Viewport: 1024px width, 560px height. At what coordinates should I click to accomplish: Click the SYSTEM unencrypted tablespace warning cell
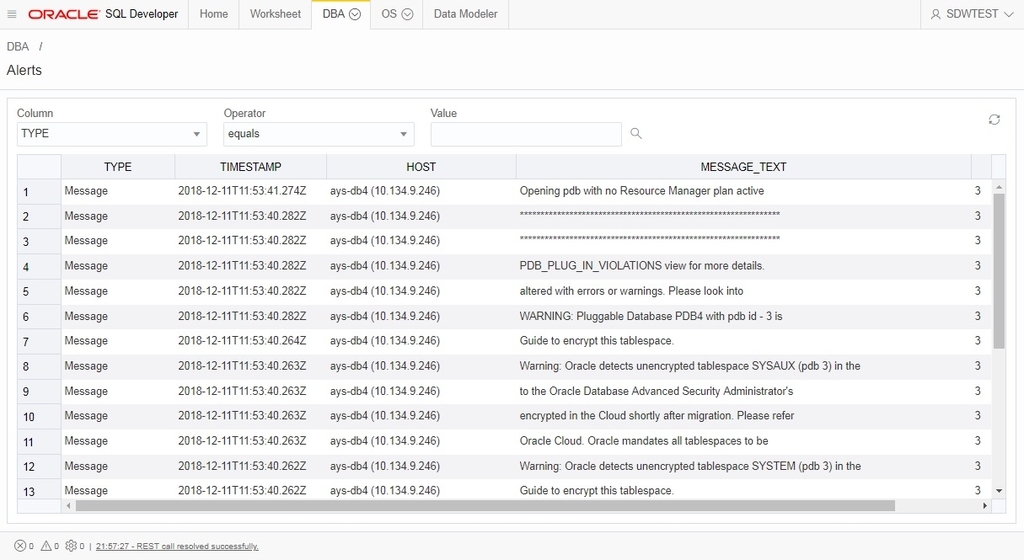click(743, 466)
